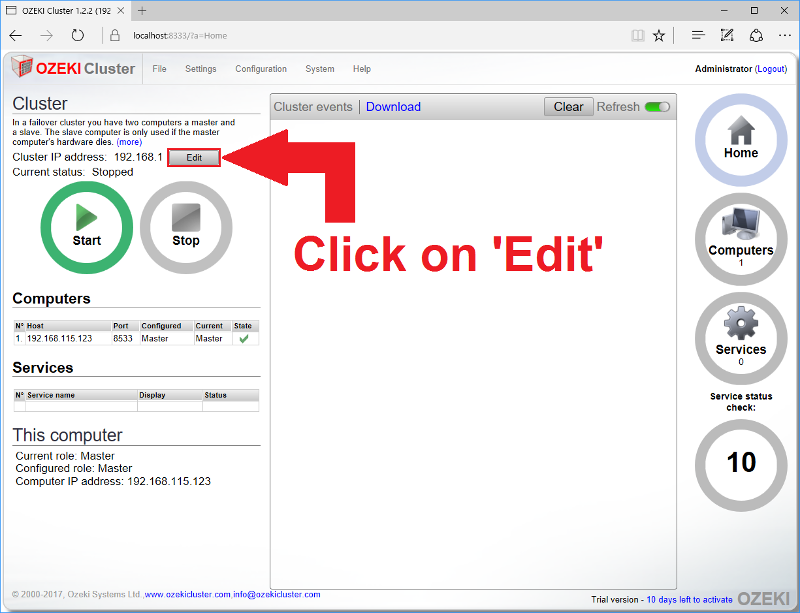Image resolution: width=800 pixels, height=613 pixels.
Task: Open the Configuration menu
Action: click(x=261, y=69)
